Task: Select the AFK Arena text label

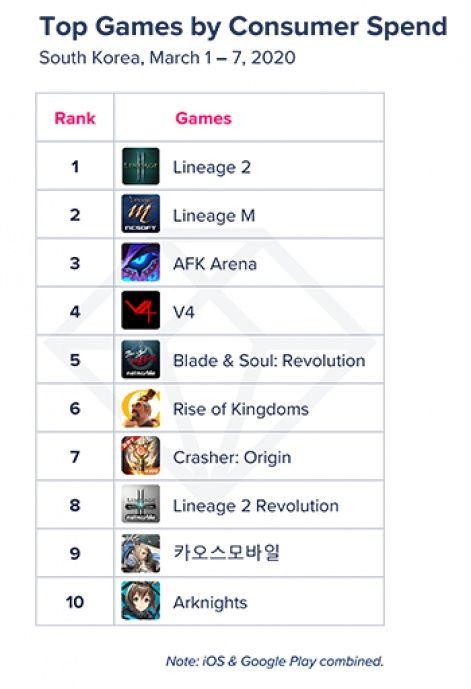Action: (215, 264)
